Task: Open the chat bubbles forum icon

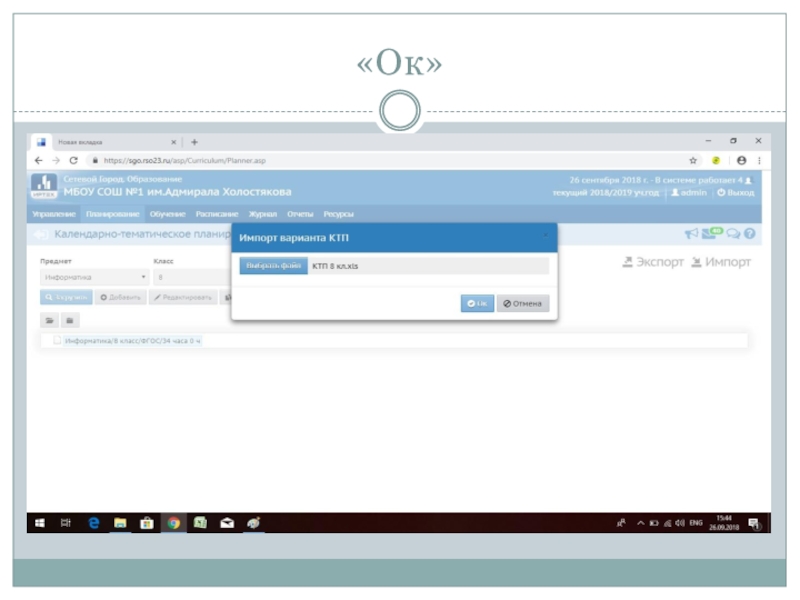Action: (733, 234)
